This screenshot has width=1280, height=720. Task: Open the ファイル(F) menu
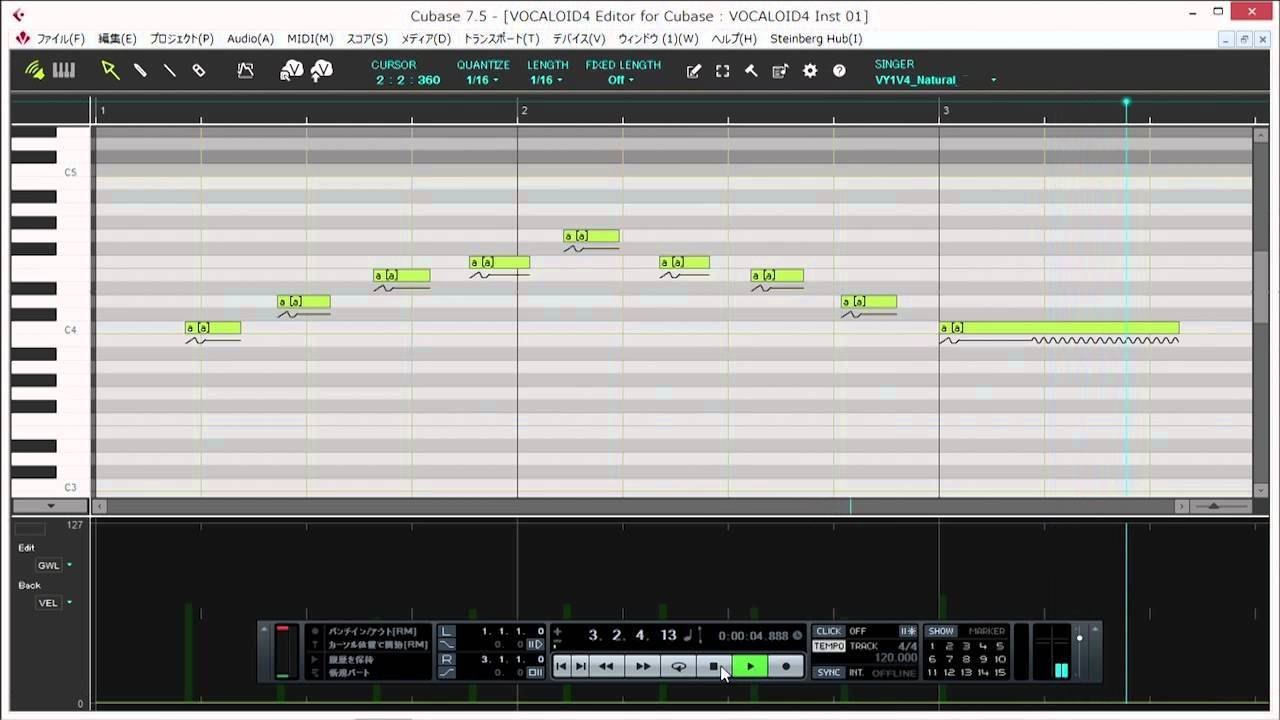60,39
